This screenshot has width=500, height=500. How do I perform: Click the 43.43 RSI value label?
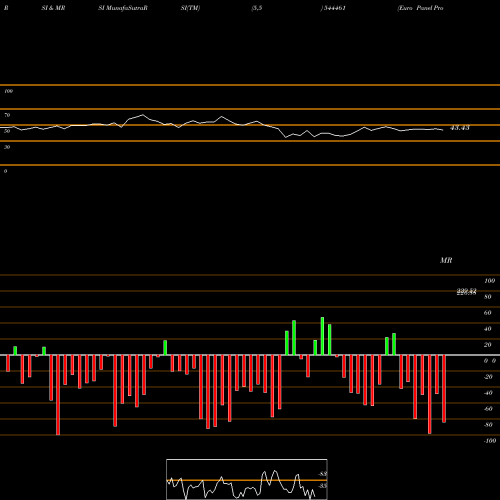click(460, 128)
